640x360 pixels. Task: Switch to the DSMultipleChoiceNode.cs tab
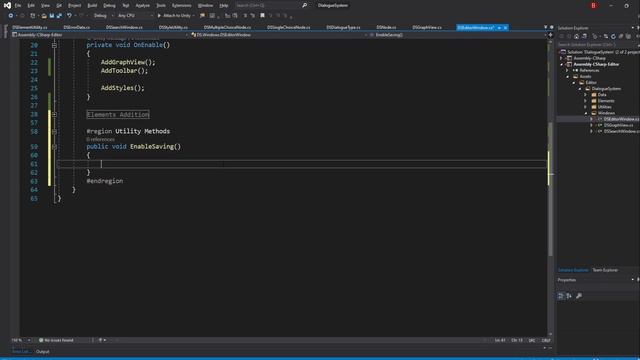(x=227, y=28)
